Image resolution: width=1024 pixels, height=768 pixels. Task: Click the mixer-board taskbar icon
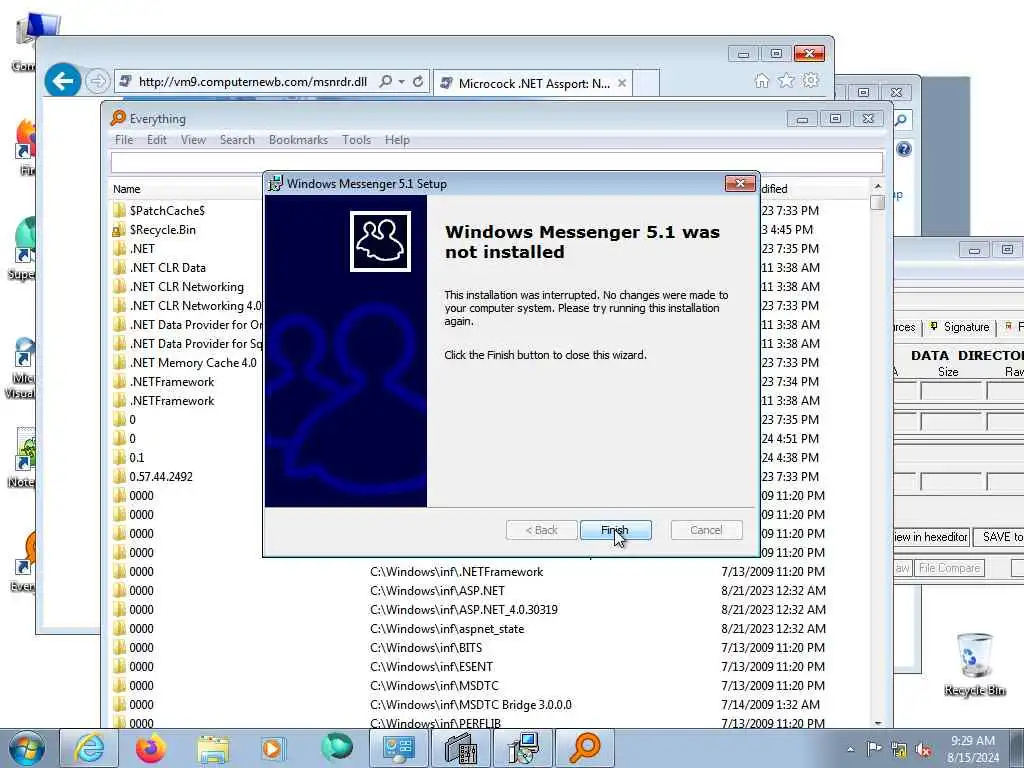[x=461, y=748]
